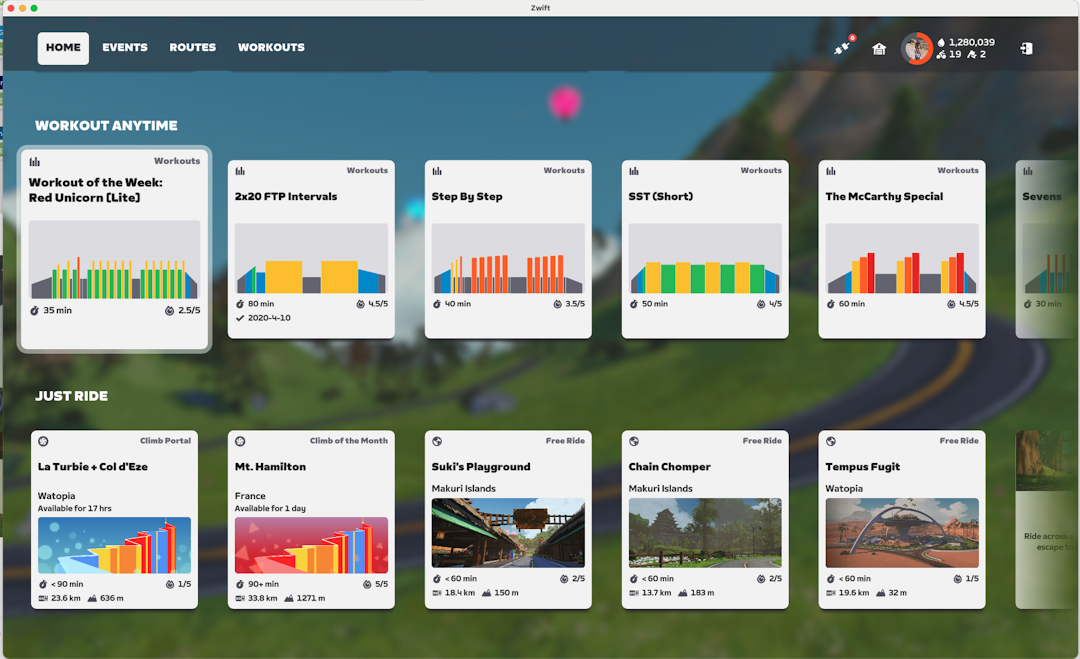Choose the Step By Step workout title
Screen dimensions: 1080x659
pyautogui.click(x=467, y=197)
